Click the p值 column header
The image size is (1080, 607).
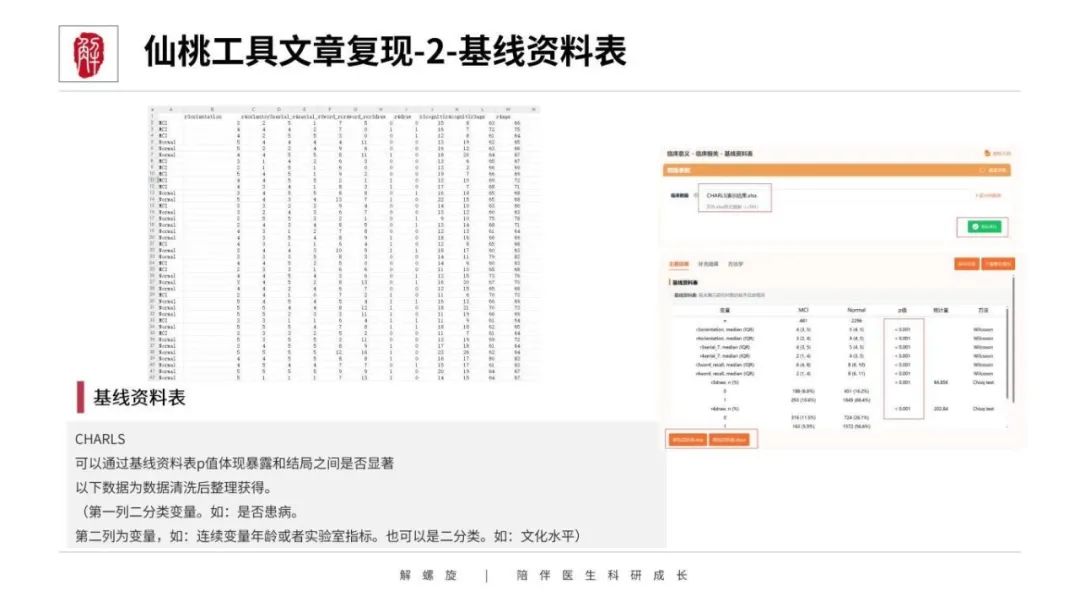tap(902, 311)
